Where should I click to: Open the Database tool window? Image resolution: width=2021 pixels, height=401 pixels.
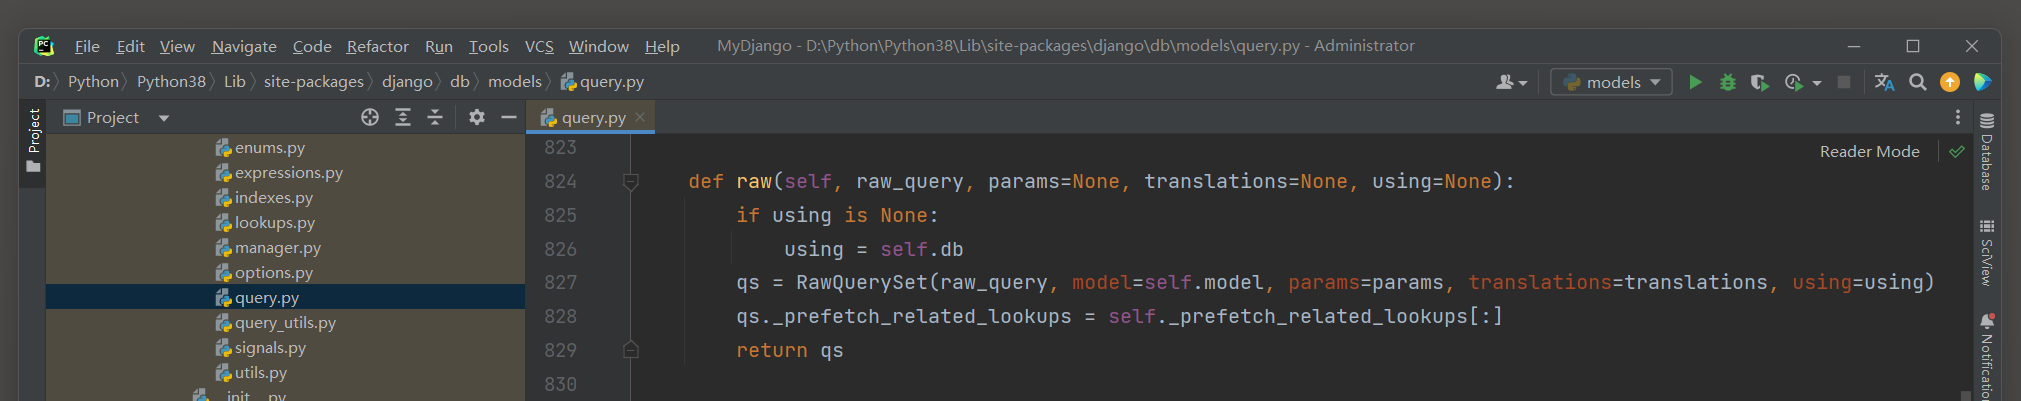click(x=1987, y=151)
